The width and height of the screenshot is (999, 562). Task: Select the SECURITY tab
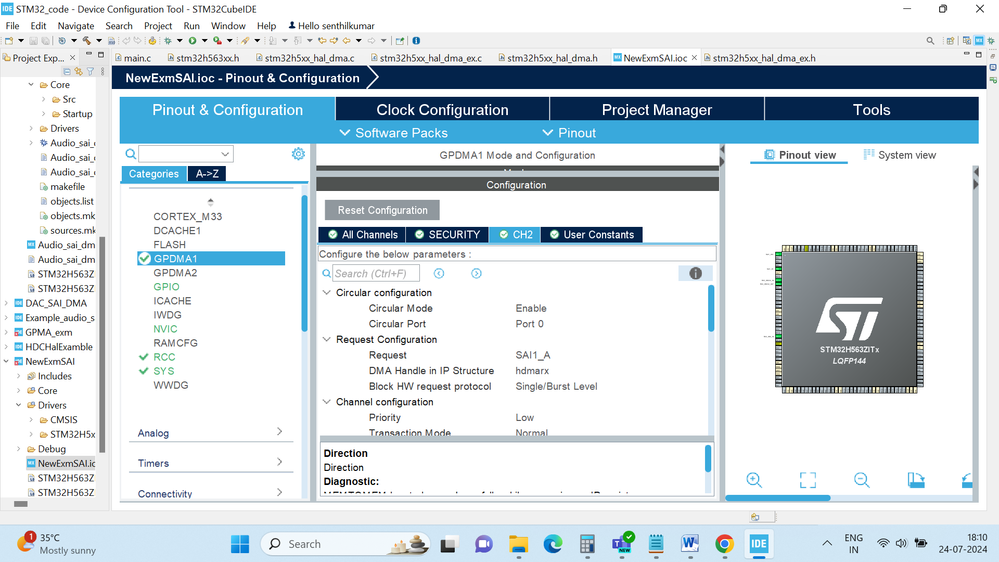tap(447, 234)
